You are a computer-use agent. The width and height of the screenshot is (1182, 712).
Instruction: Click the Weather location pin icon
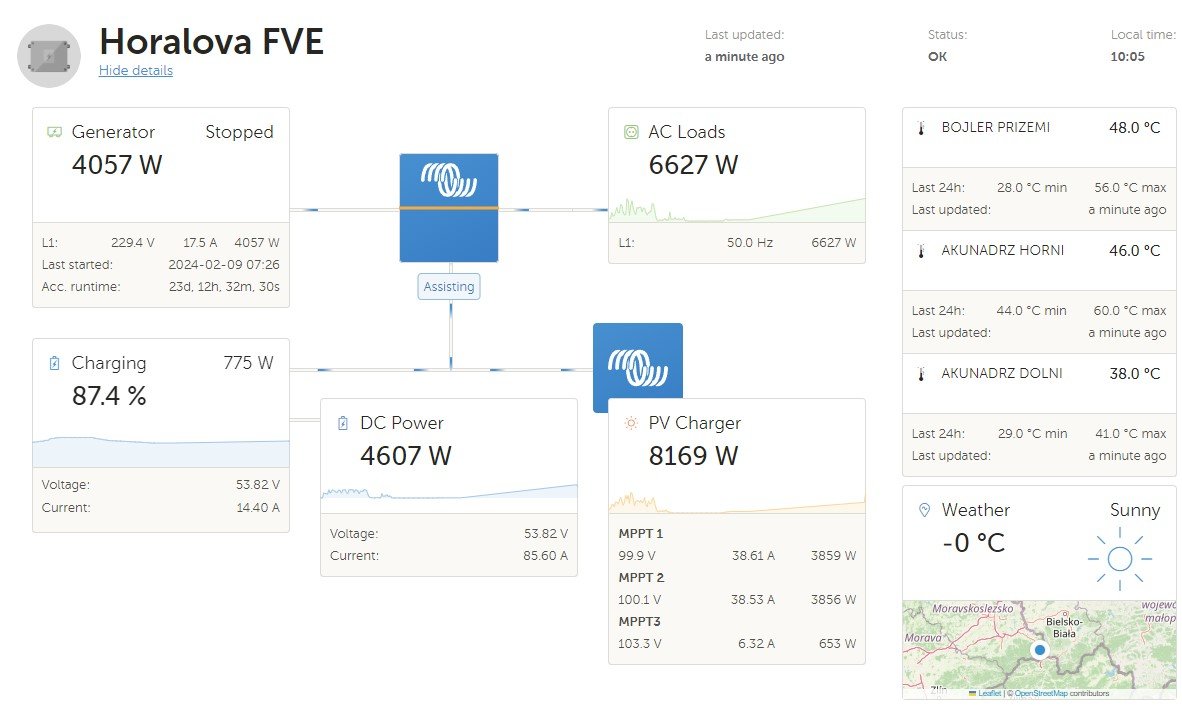point(924,510)
